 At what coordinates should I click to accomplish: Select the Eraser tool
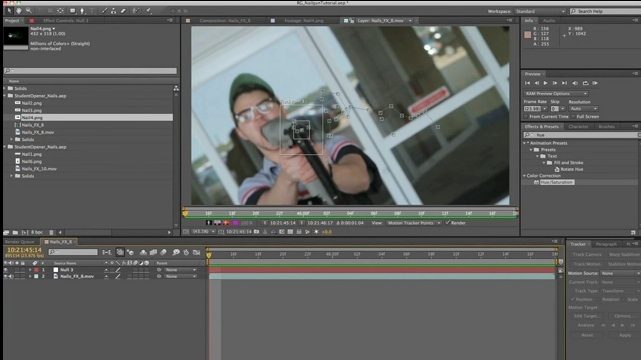[x=123, y=11]
